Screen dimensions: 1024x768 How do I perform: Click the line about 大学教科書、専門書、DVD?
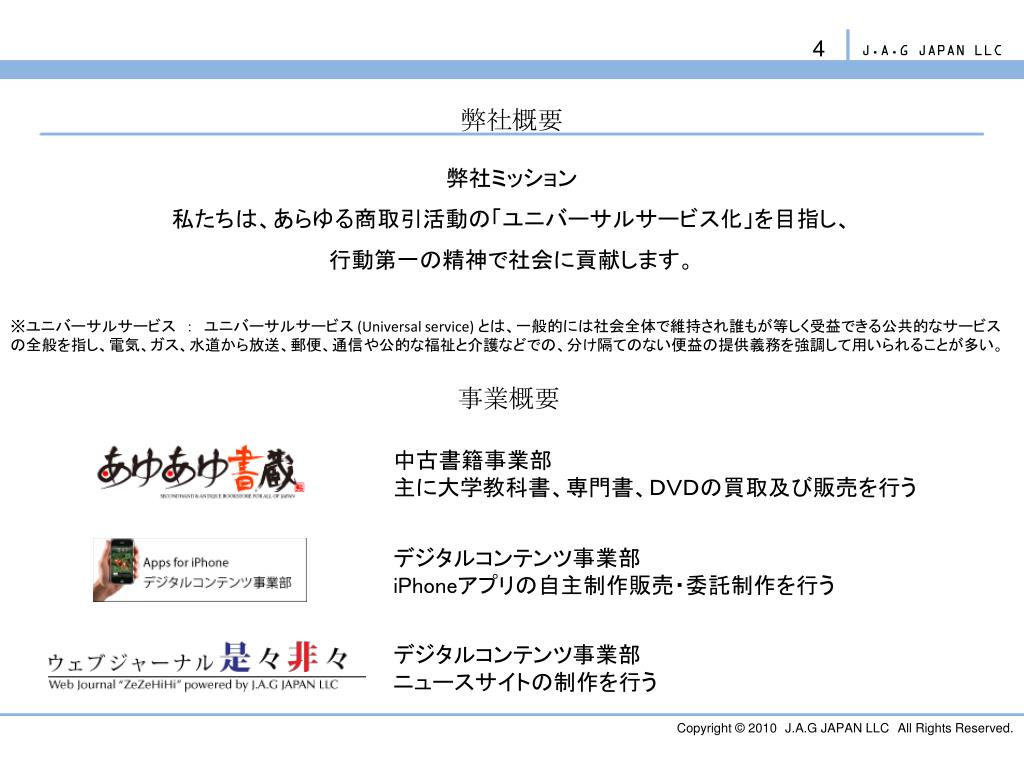tap(656, 487)
